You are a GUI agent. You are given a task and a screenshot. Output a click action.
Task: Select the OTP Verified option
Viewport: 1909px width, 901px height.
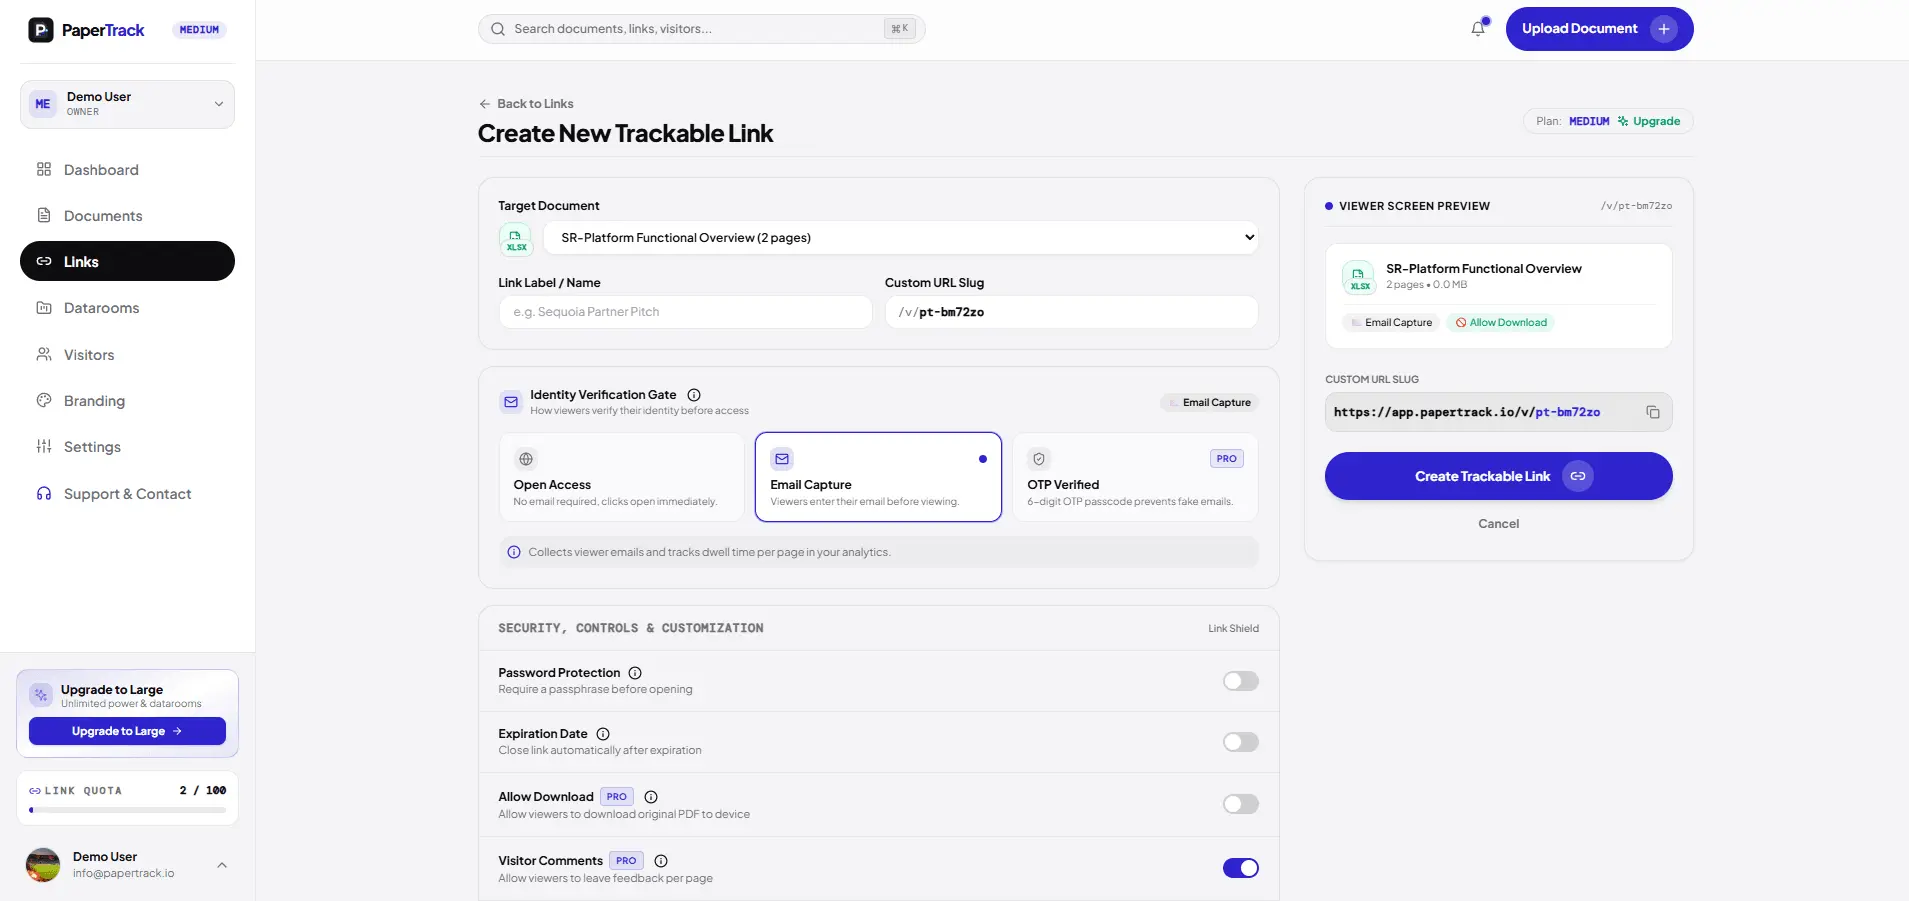pyautogui.click(x=1135, y=477)
